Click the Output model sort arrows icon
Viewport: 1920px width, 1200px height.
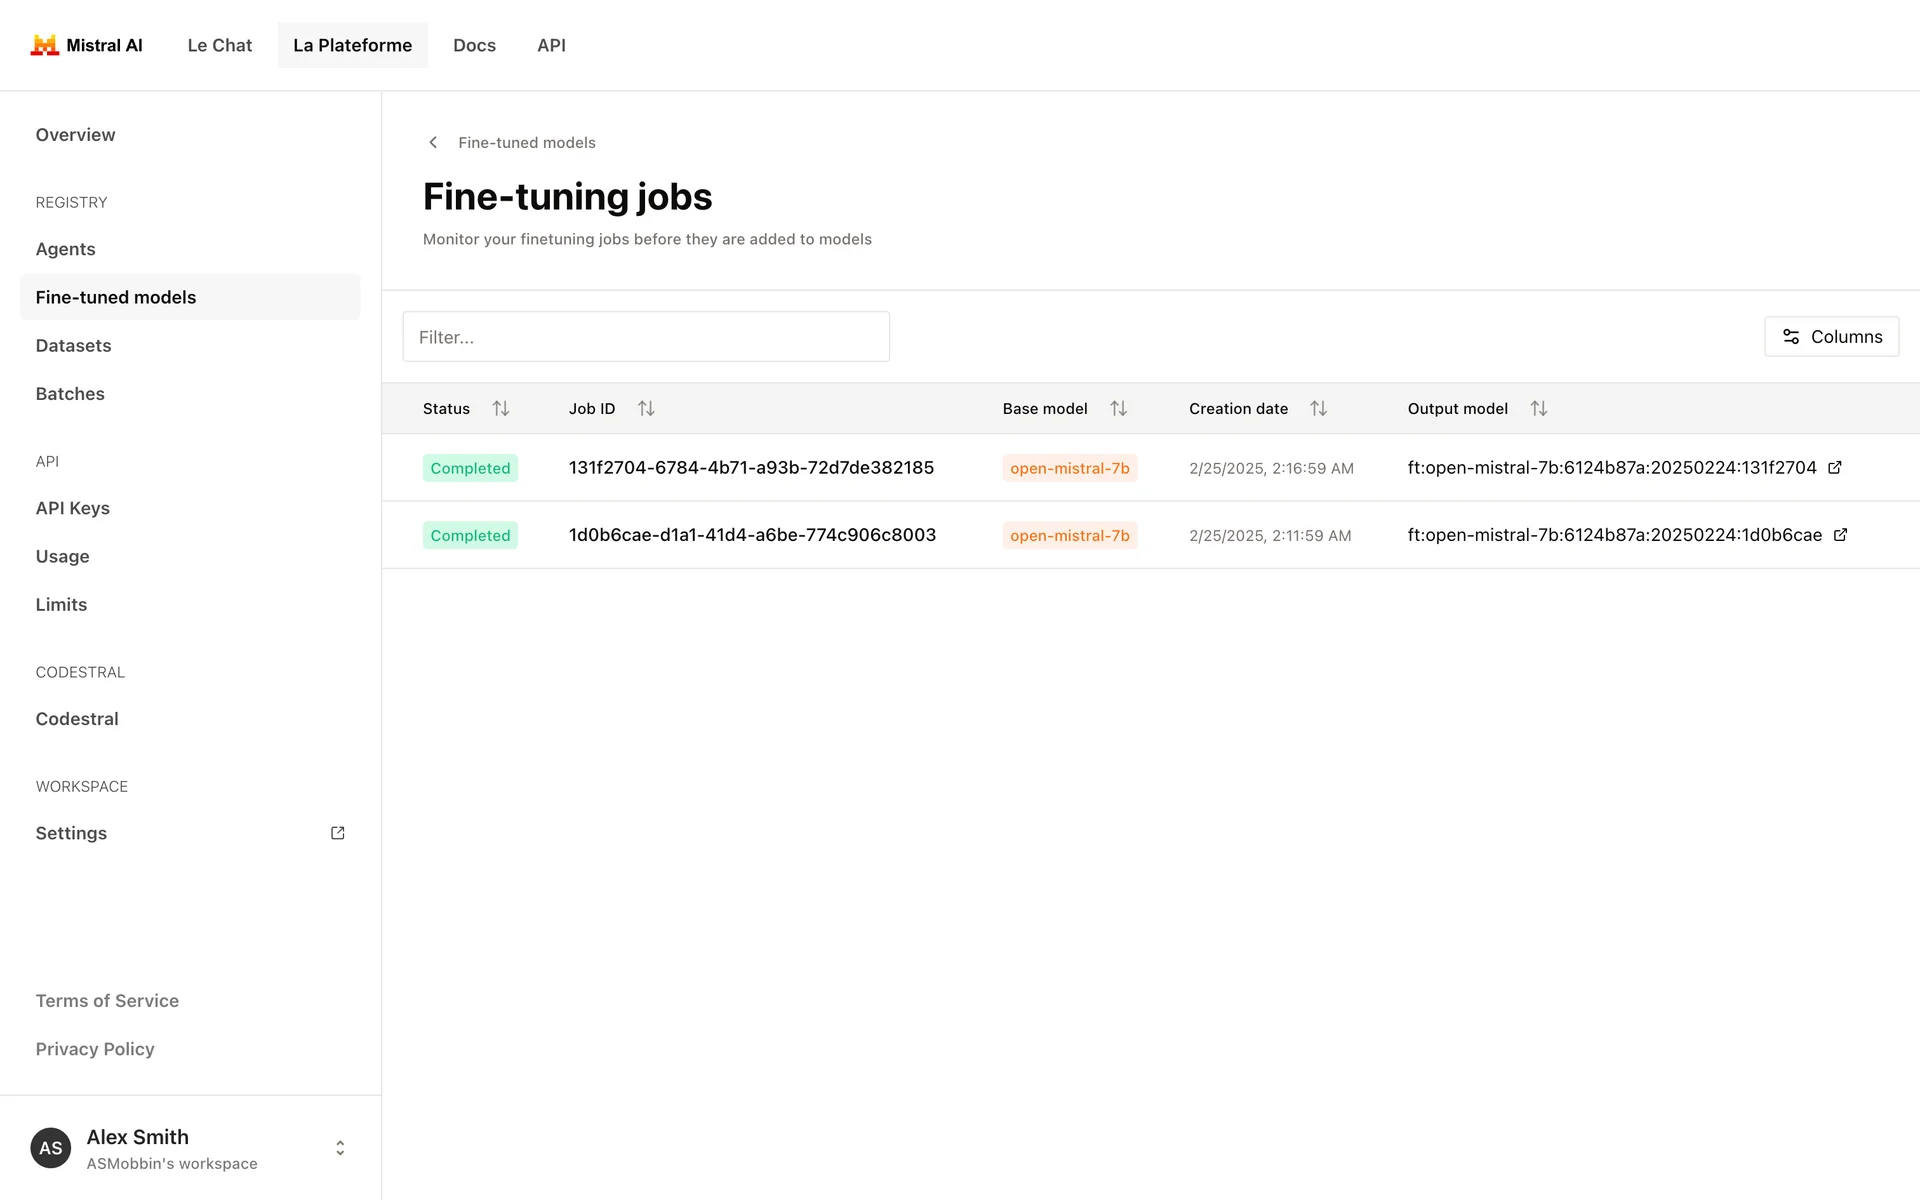point(1538,408)
